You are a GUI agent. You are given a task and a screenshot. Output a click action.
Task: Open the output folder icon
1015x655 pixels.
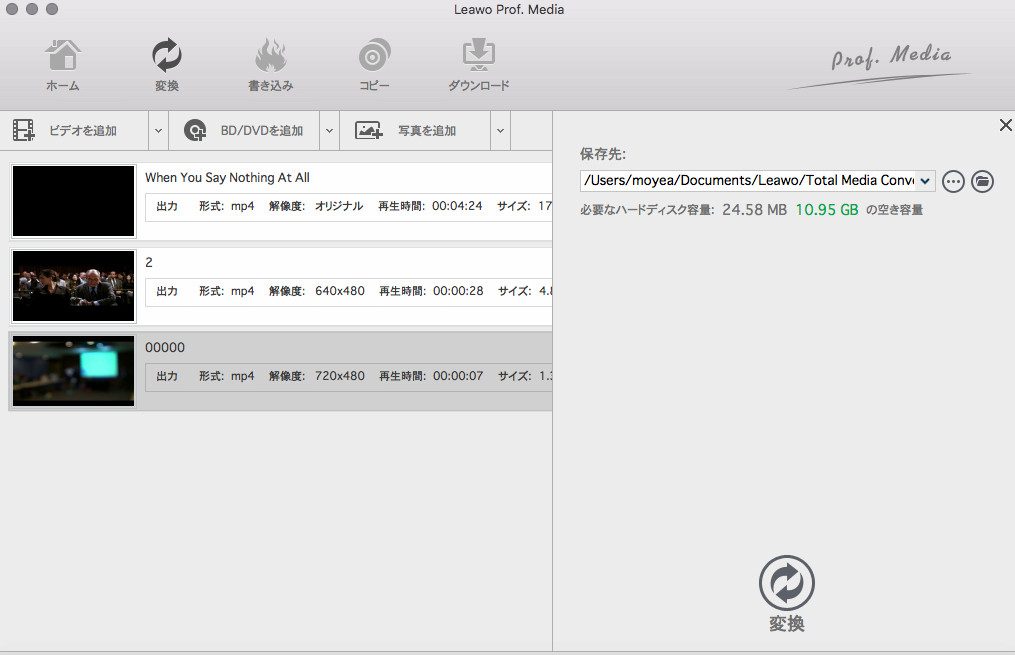(x=983, y=181)
